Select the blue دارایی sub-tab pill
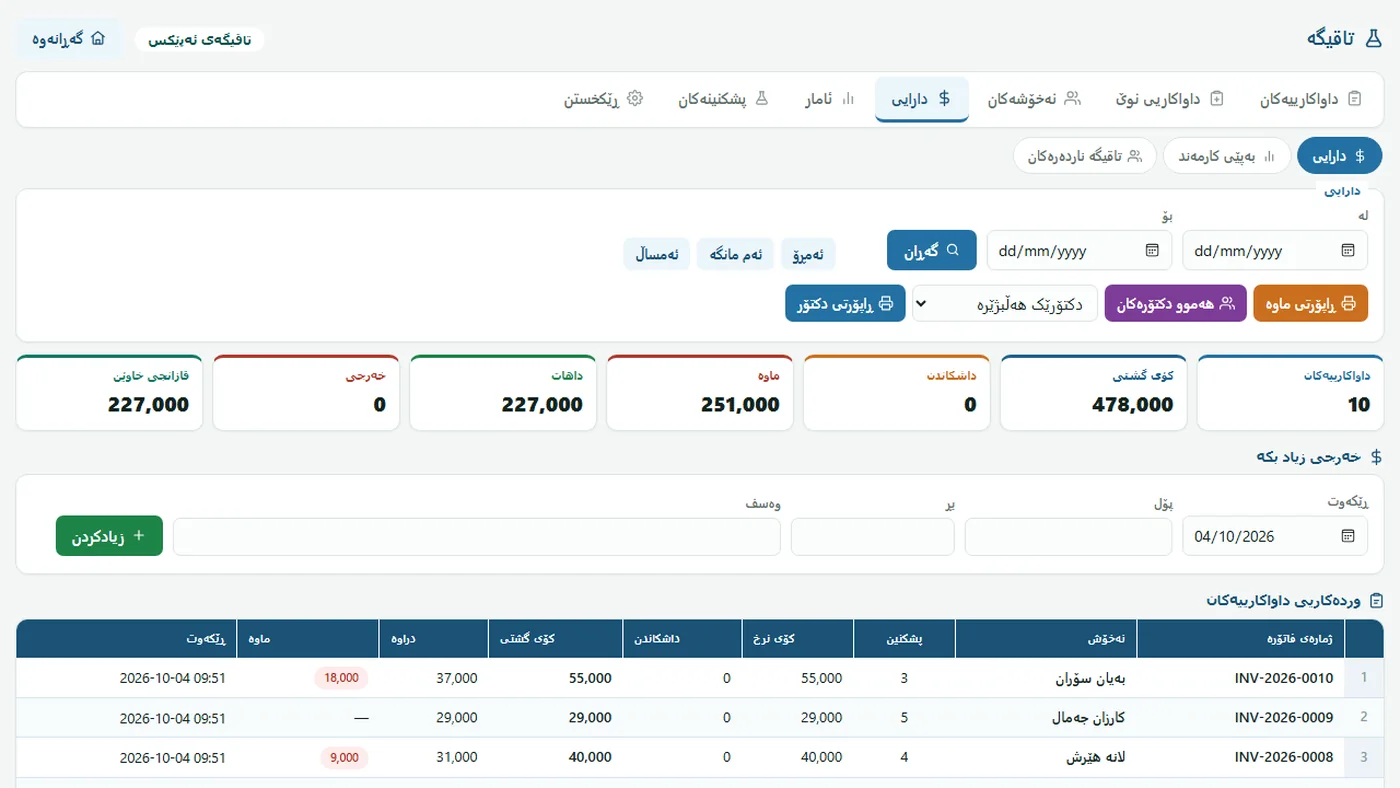 (1339, 156)
